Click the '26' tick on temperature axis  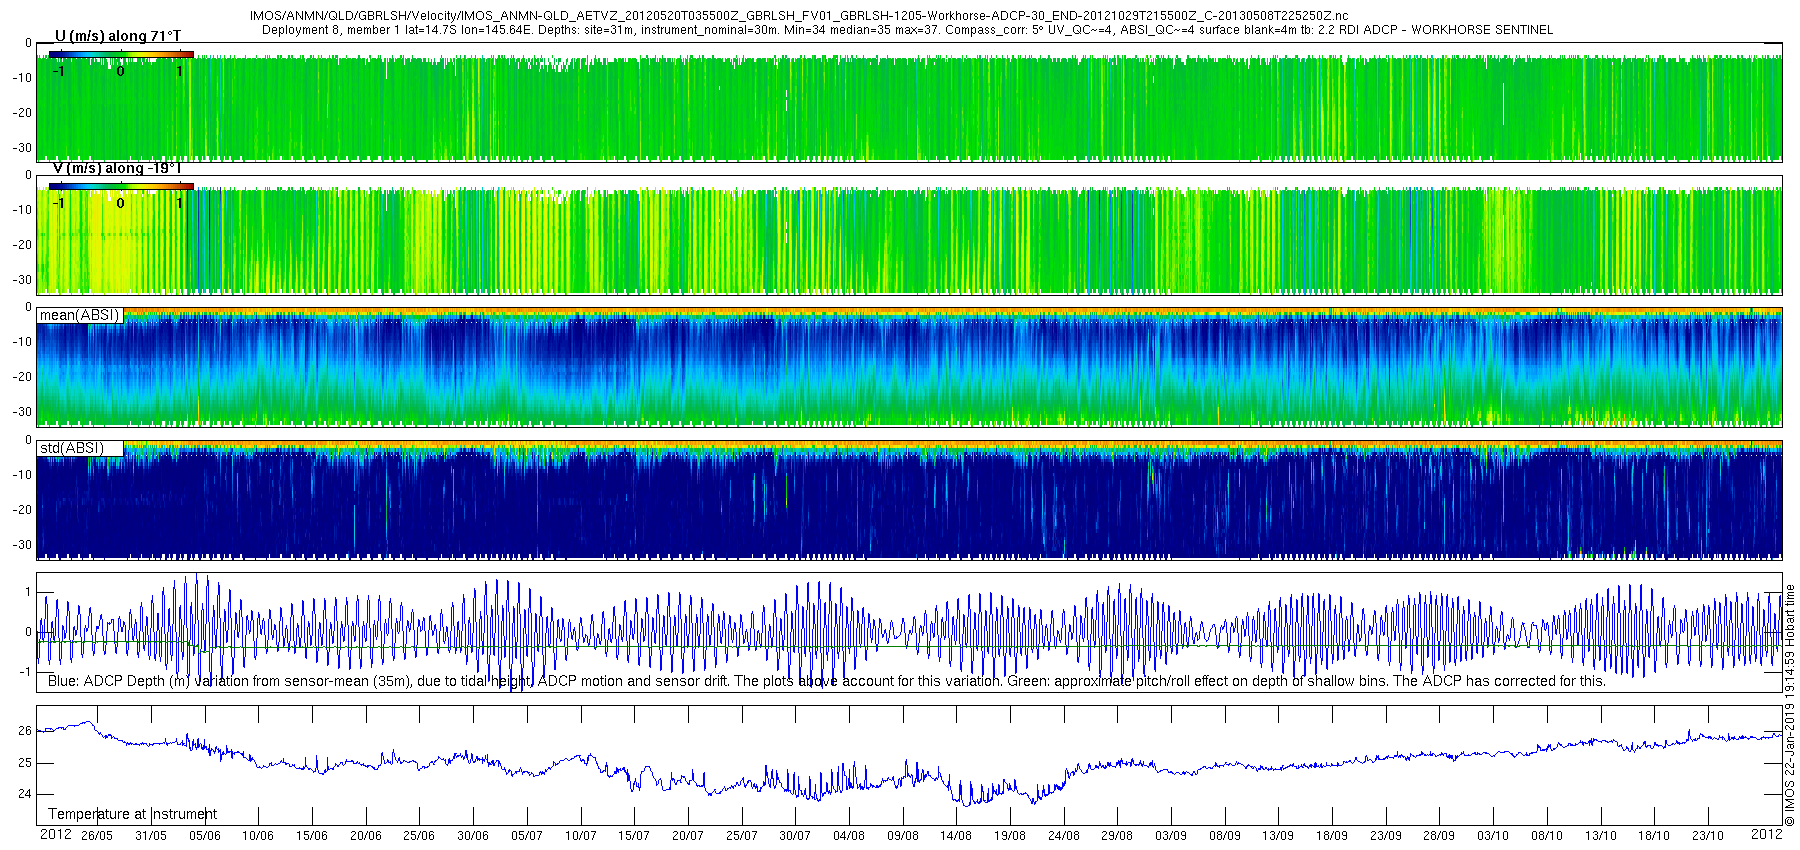pos(25,731)
